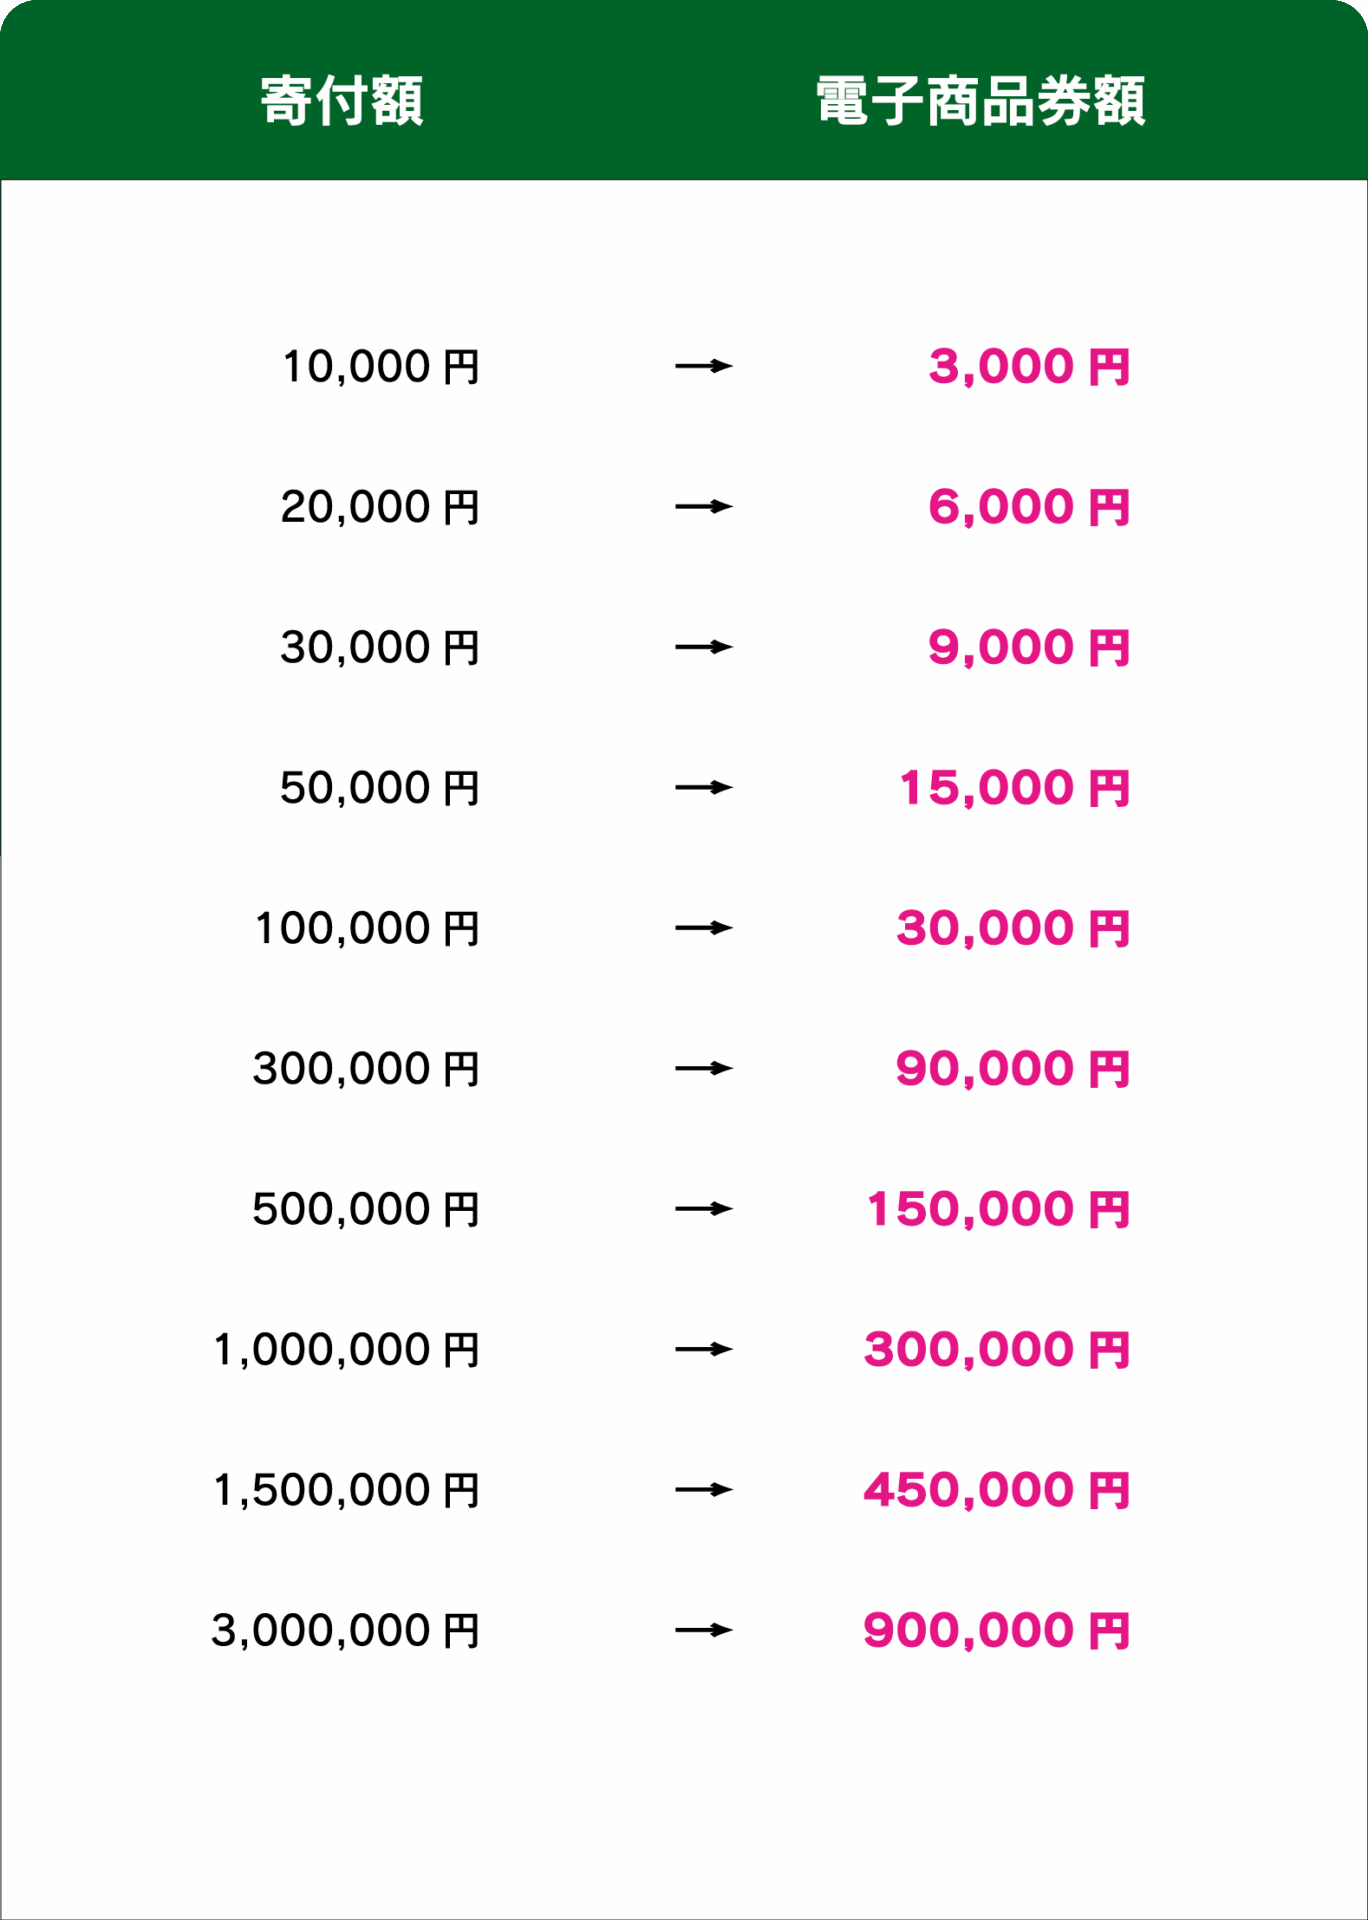This screenshot has width=1368, height=1920.
Task: Click the pink 450,000 円 voucher amount
Action: click(x=997, y=1490)
